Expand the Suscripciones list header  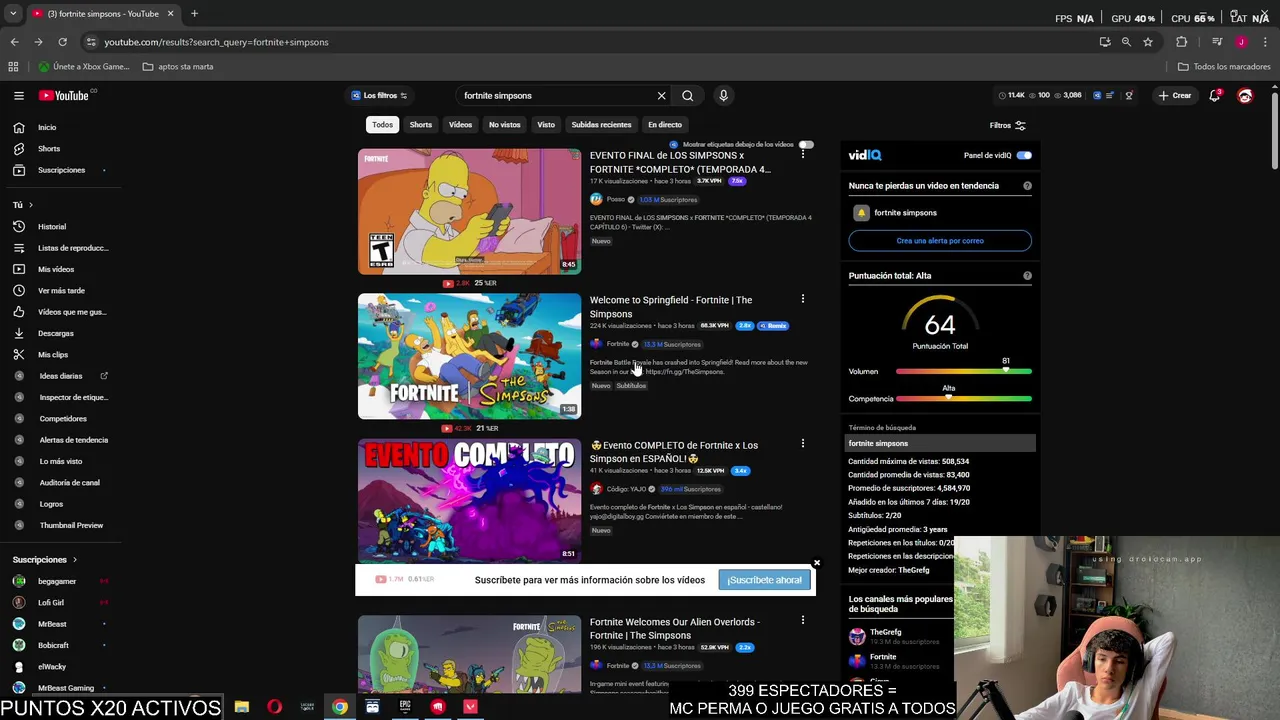click(x=45, y=560)
